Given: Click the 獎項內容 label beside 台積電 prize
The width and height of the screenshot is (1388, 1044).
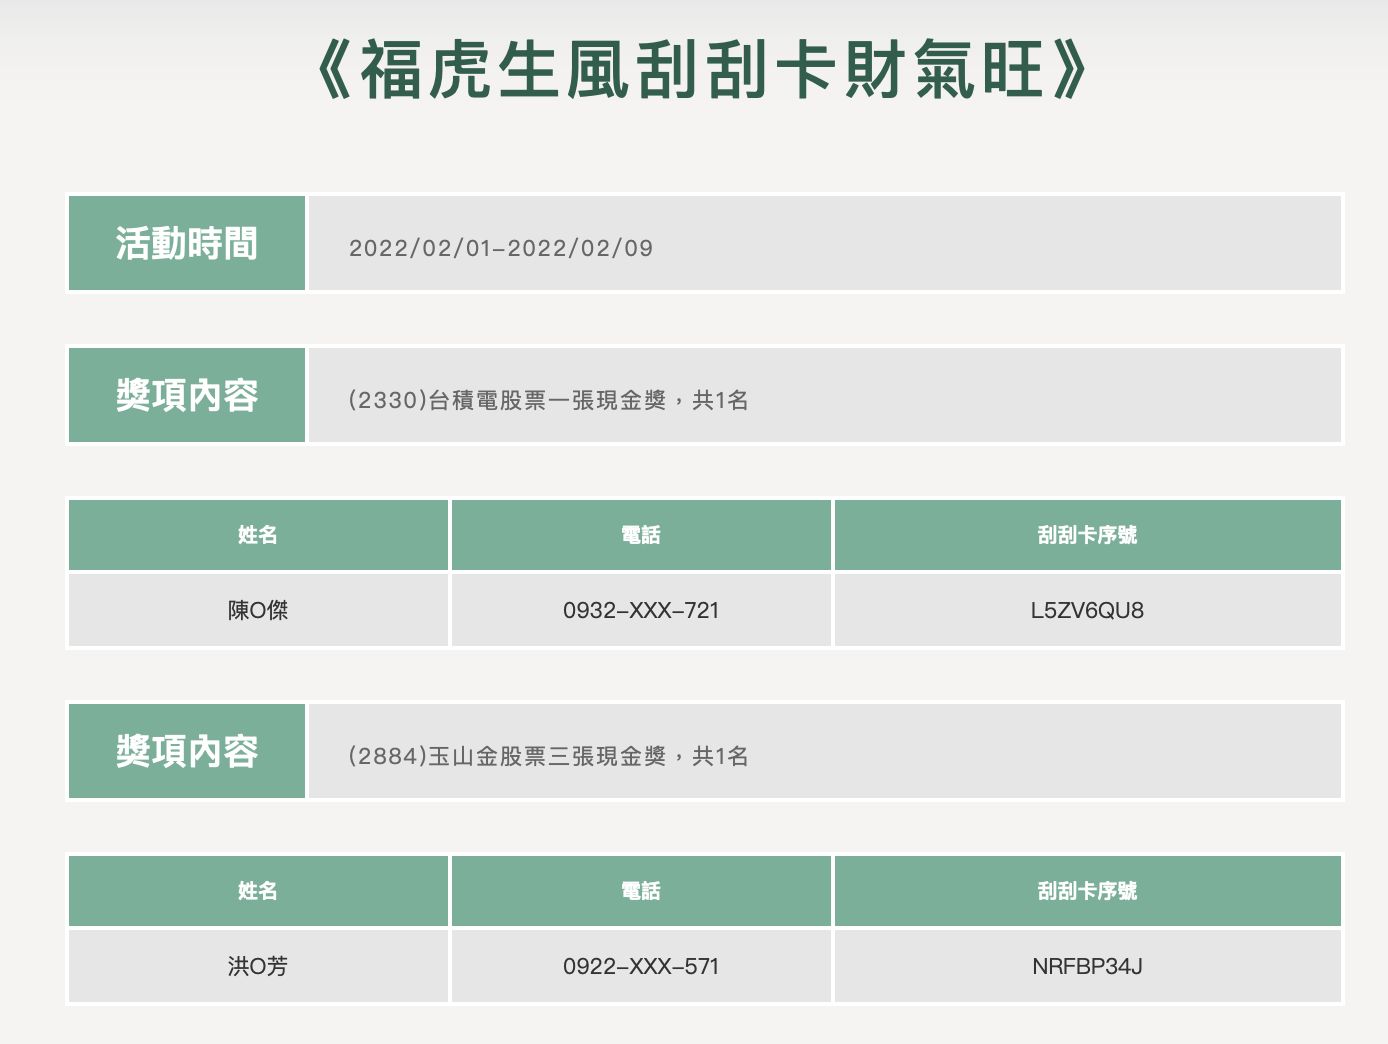Looking at the screenshot, I should click(x=187, y=395).
